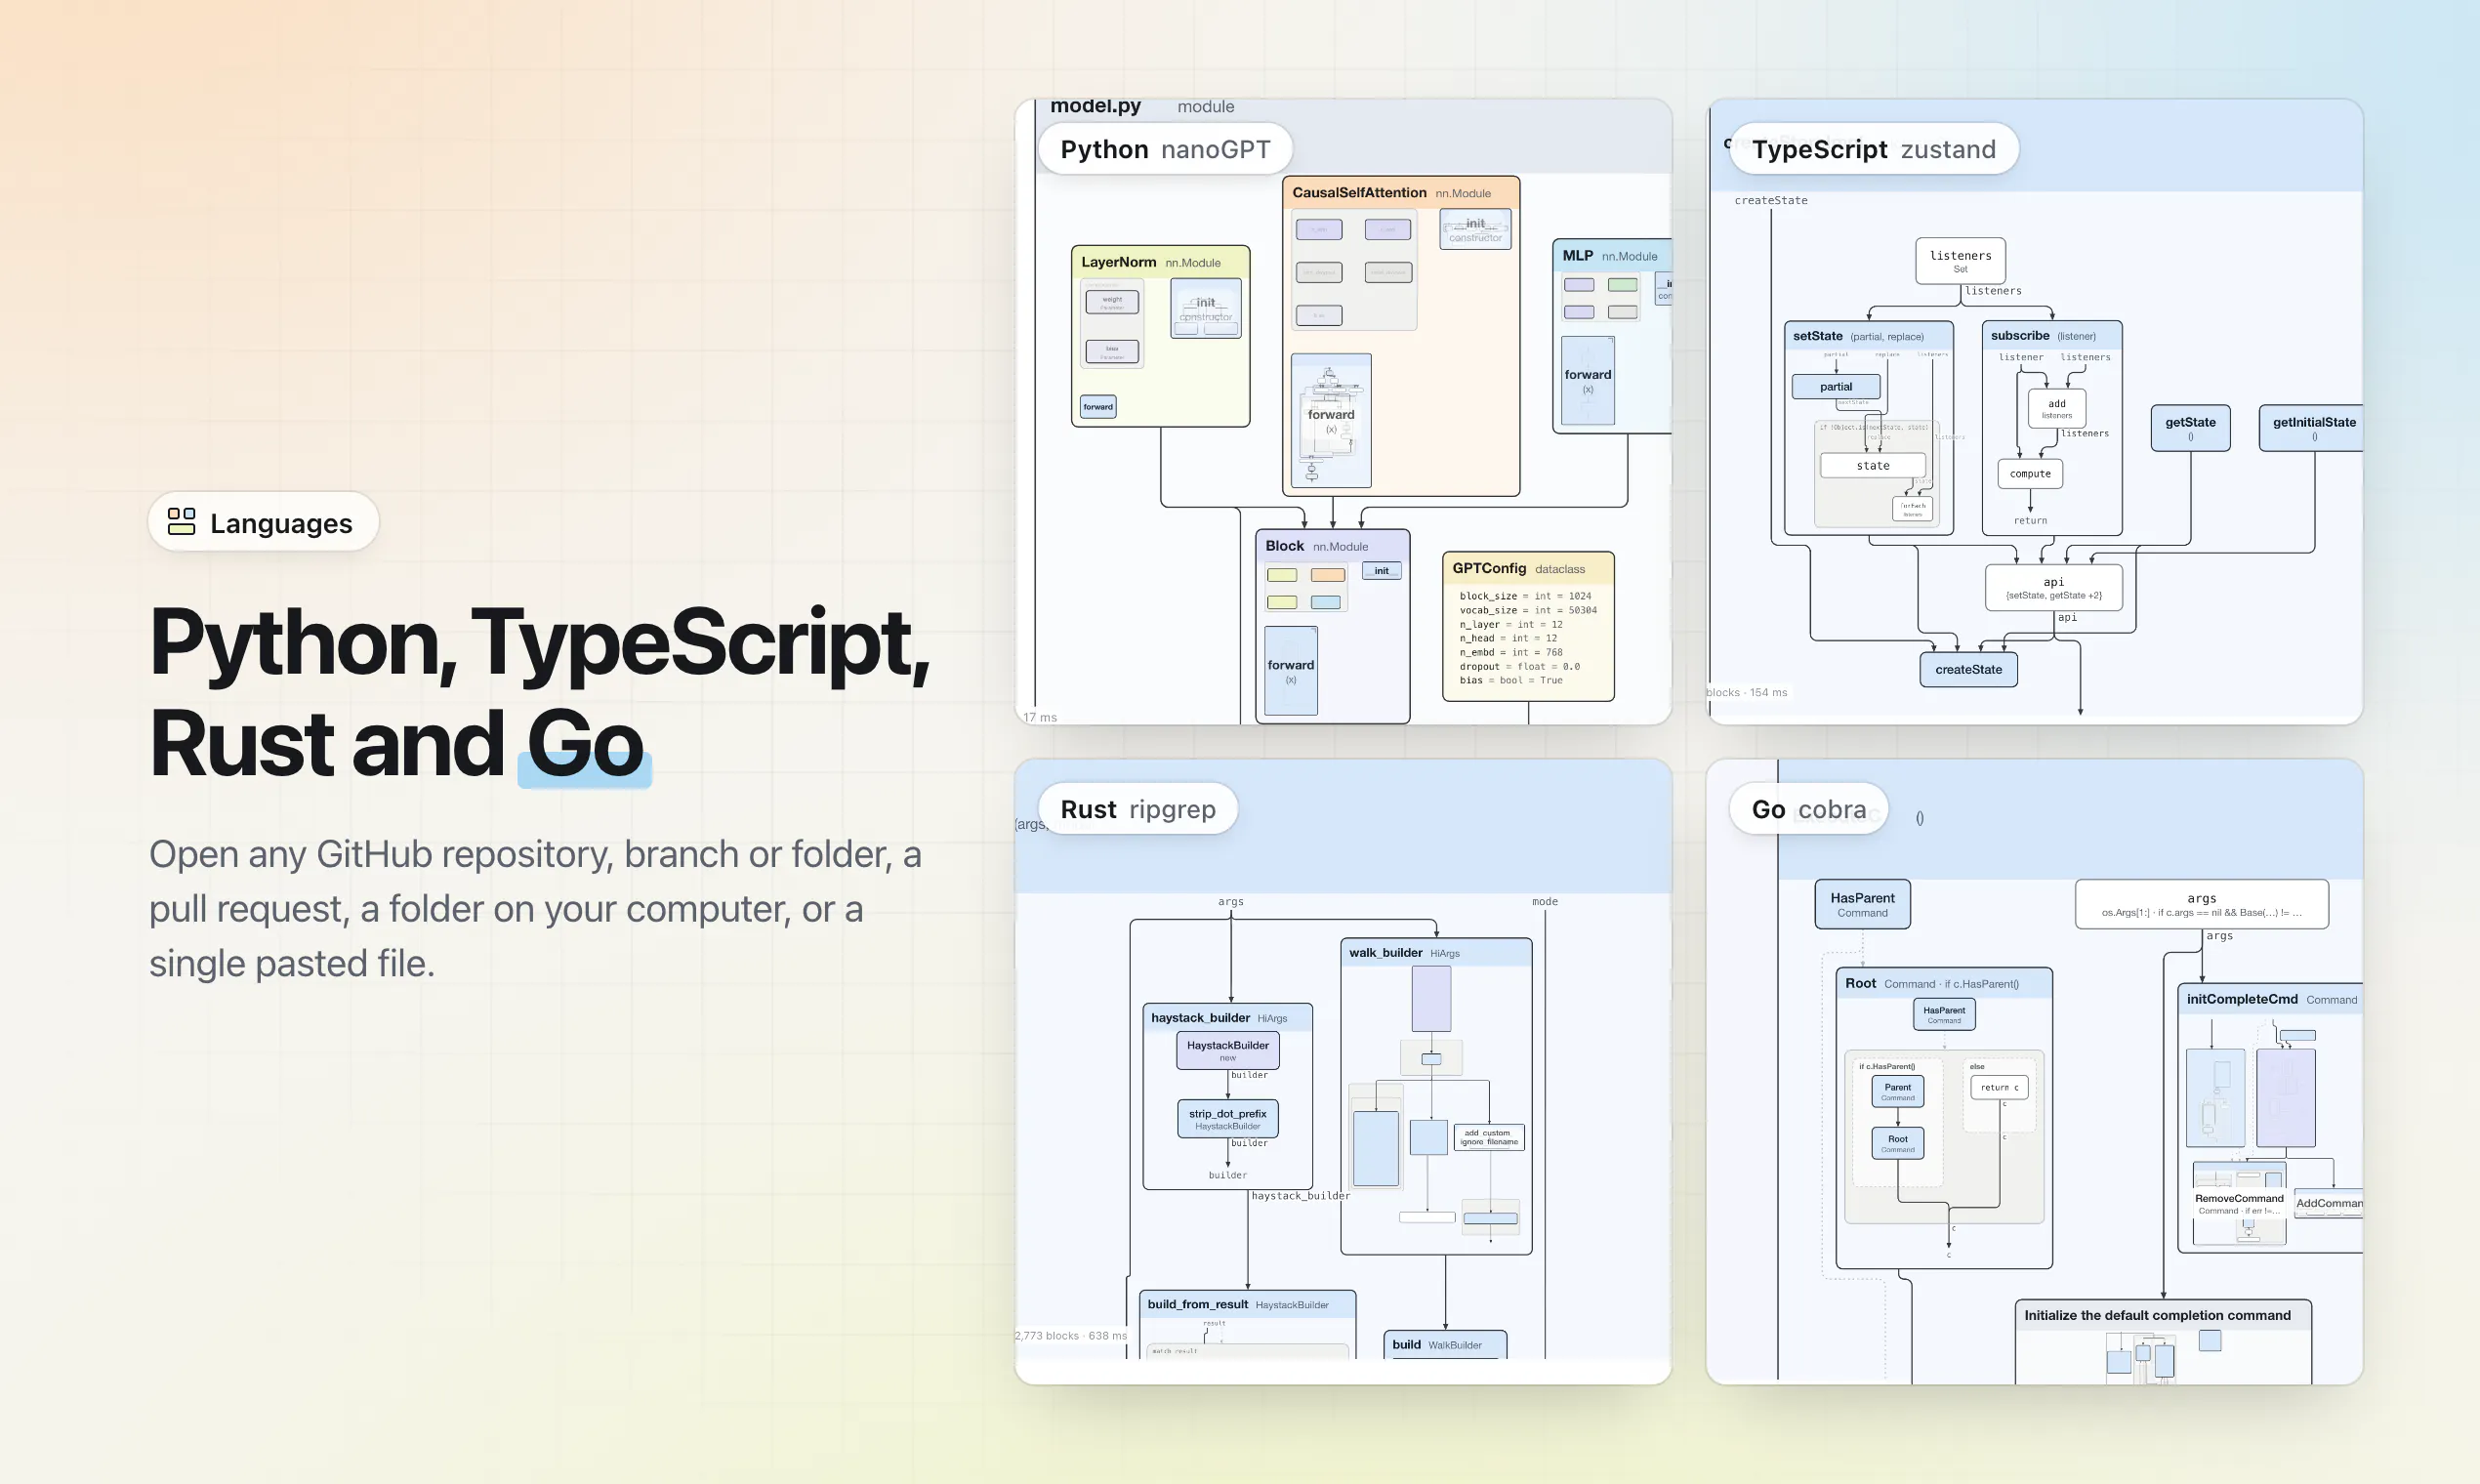The image size is (2480, 1484).
Task: Click the init node inside Block
Action: [x=1381, y=571]
